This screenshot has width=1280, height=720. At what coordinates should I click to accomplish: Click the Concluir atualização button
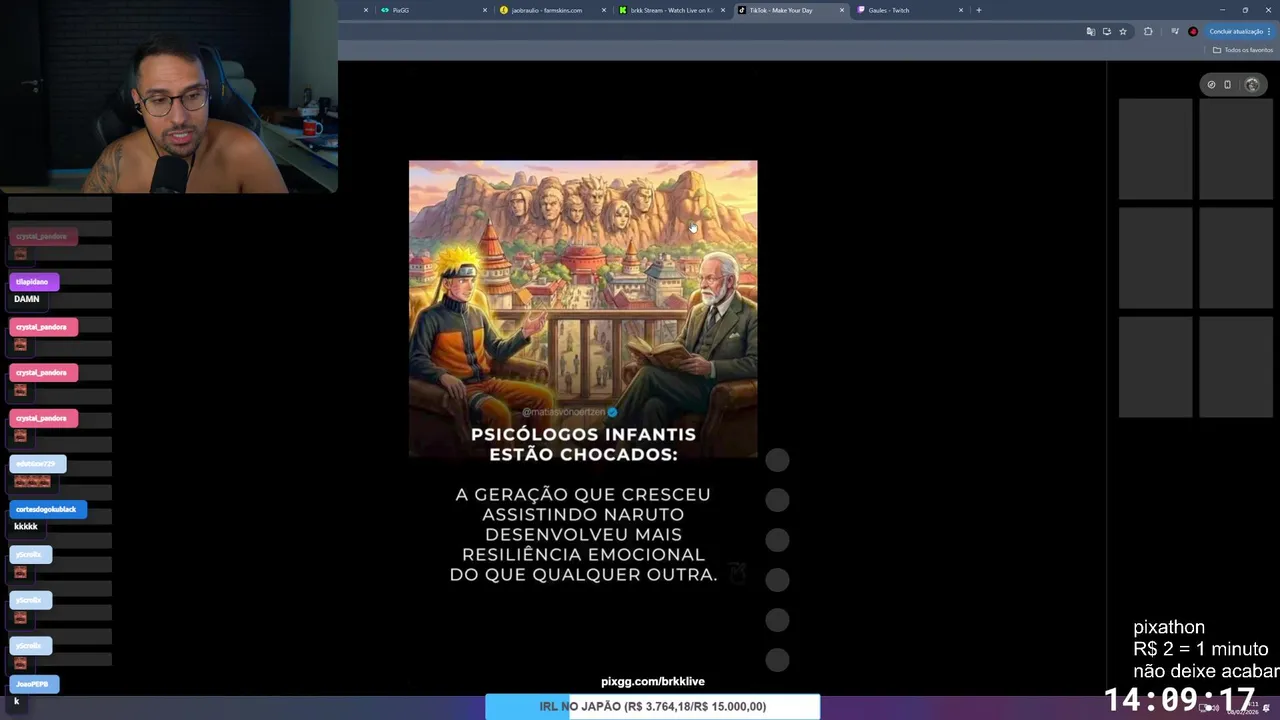1240,31
